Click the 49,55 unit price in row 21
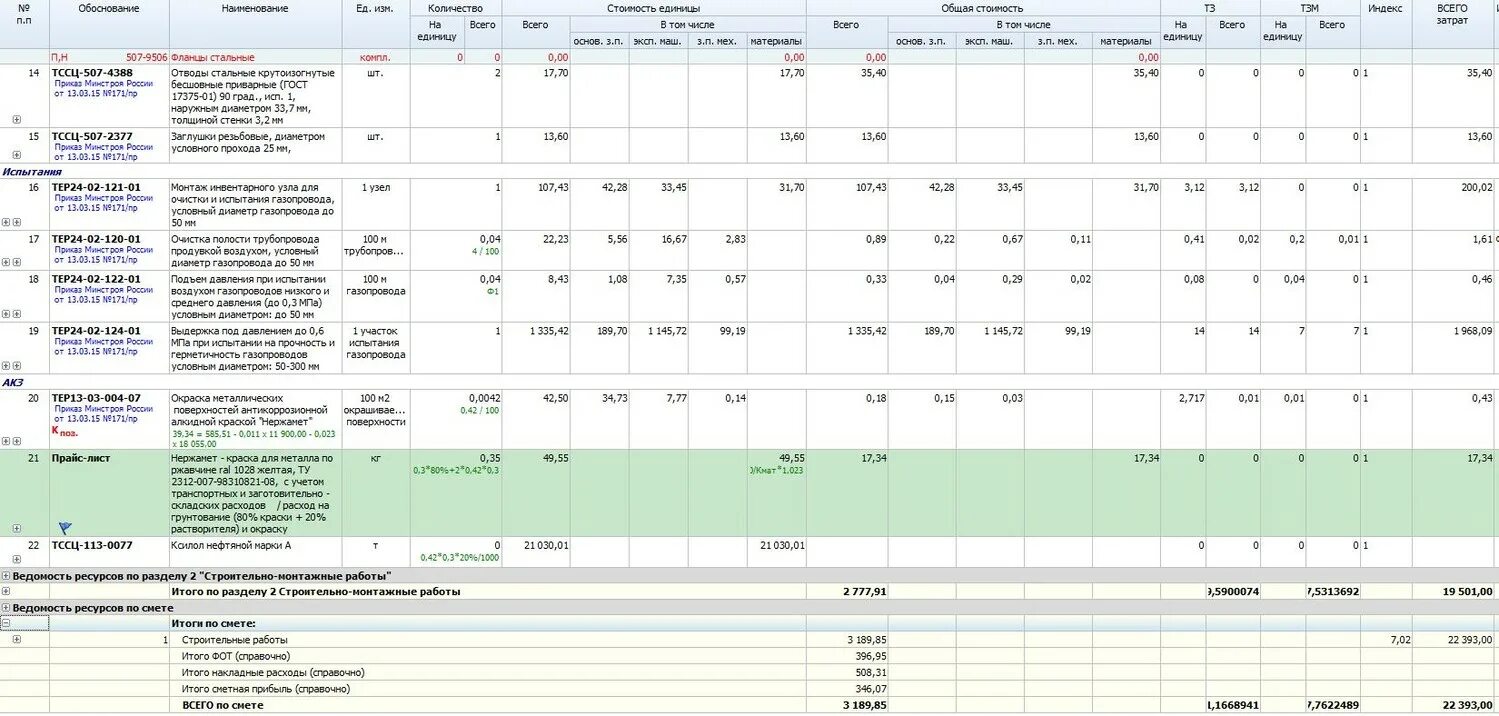 click(556, 458)
